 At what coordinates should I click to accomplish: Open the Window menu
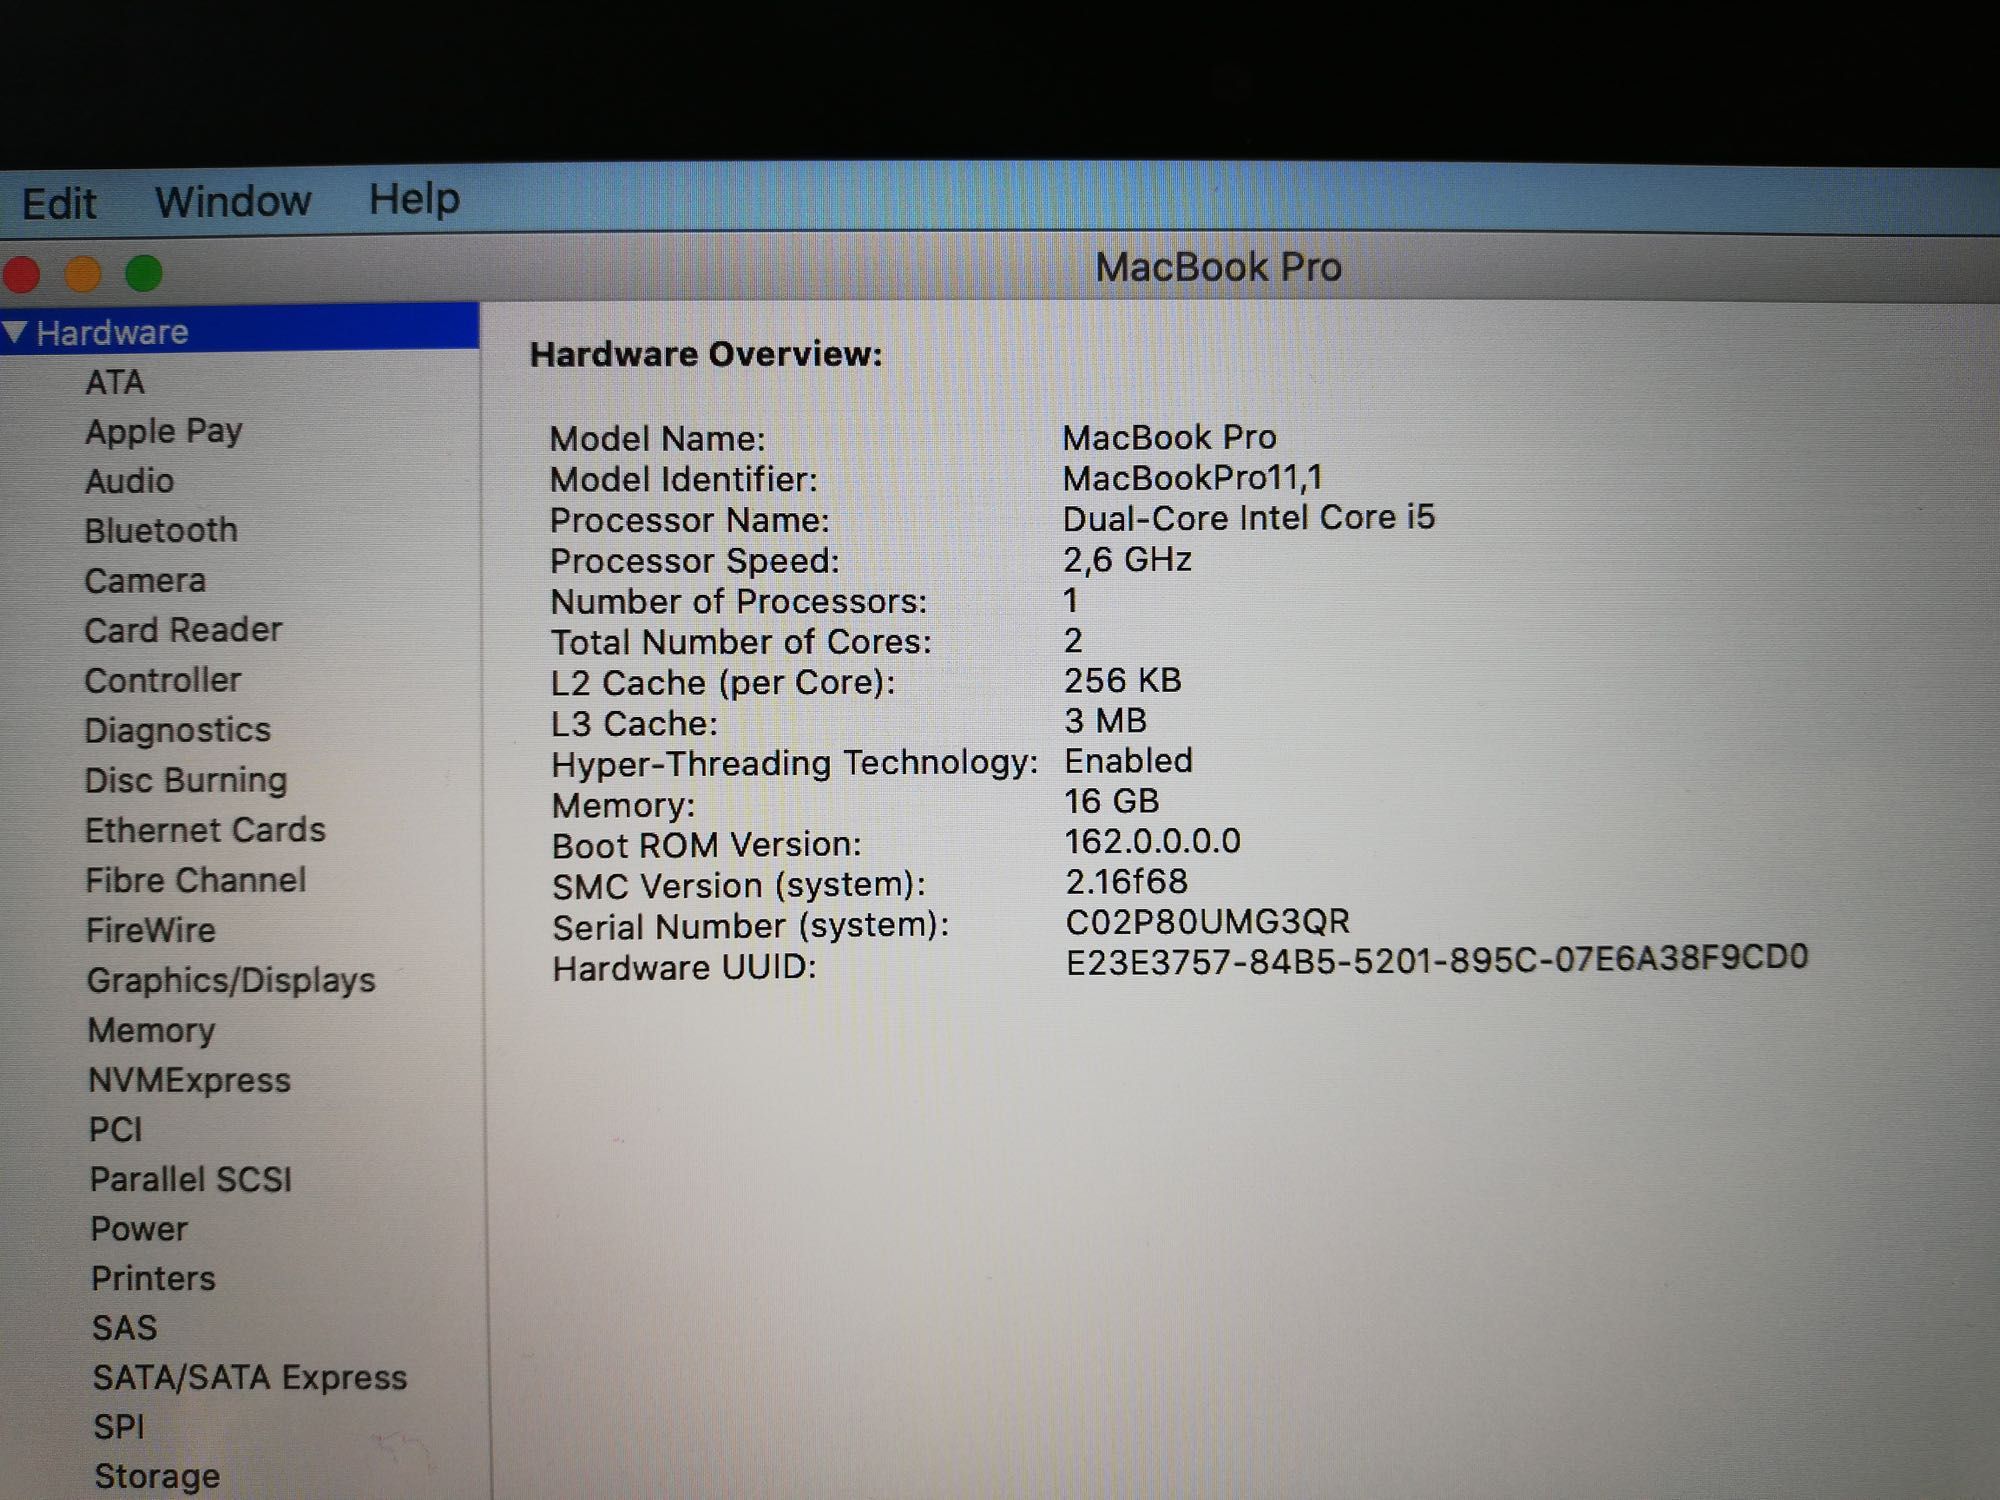233,201
